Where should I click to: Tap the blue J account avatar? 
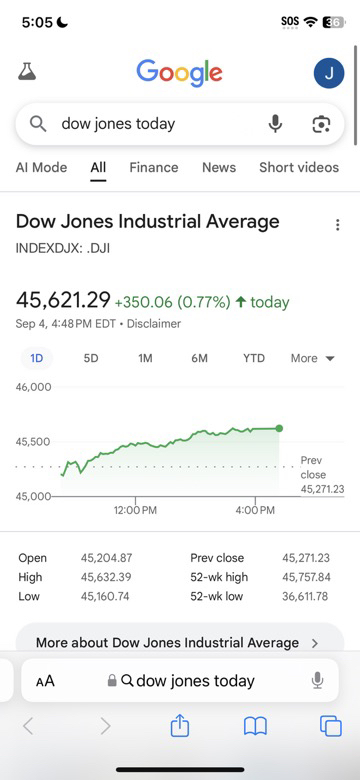tap(329, 73)
